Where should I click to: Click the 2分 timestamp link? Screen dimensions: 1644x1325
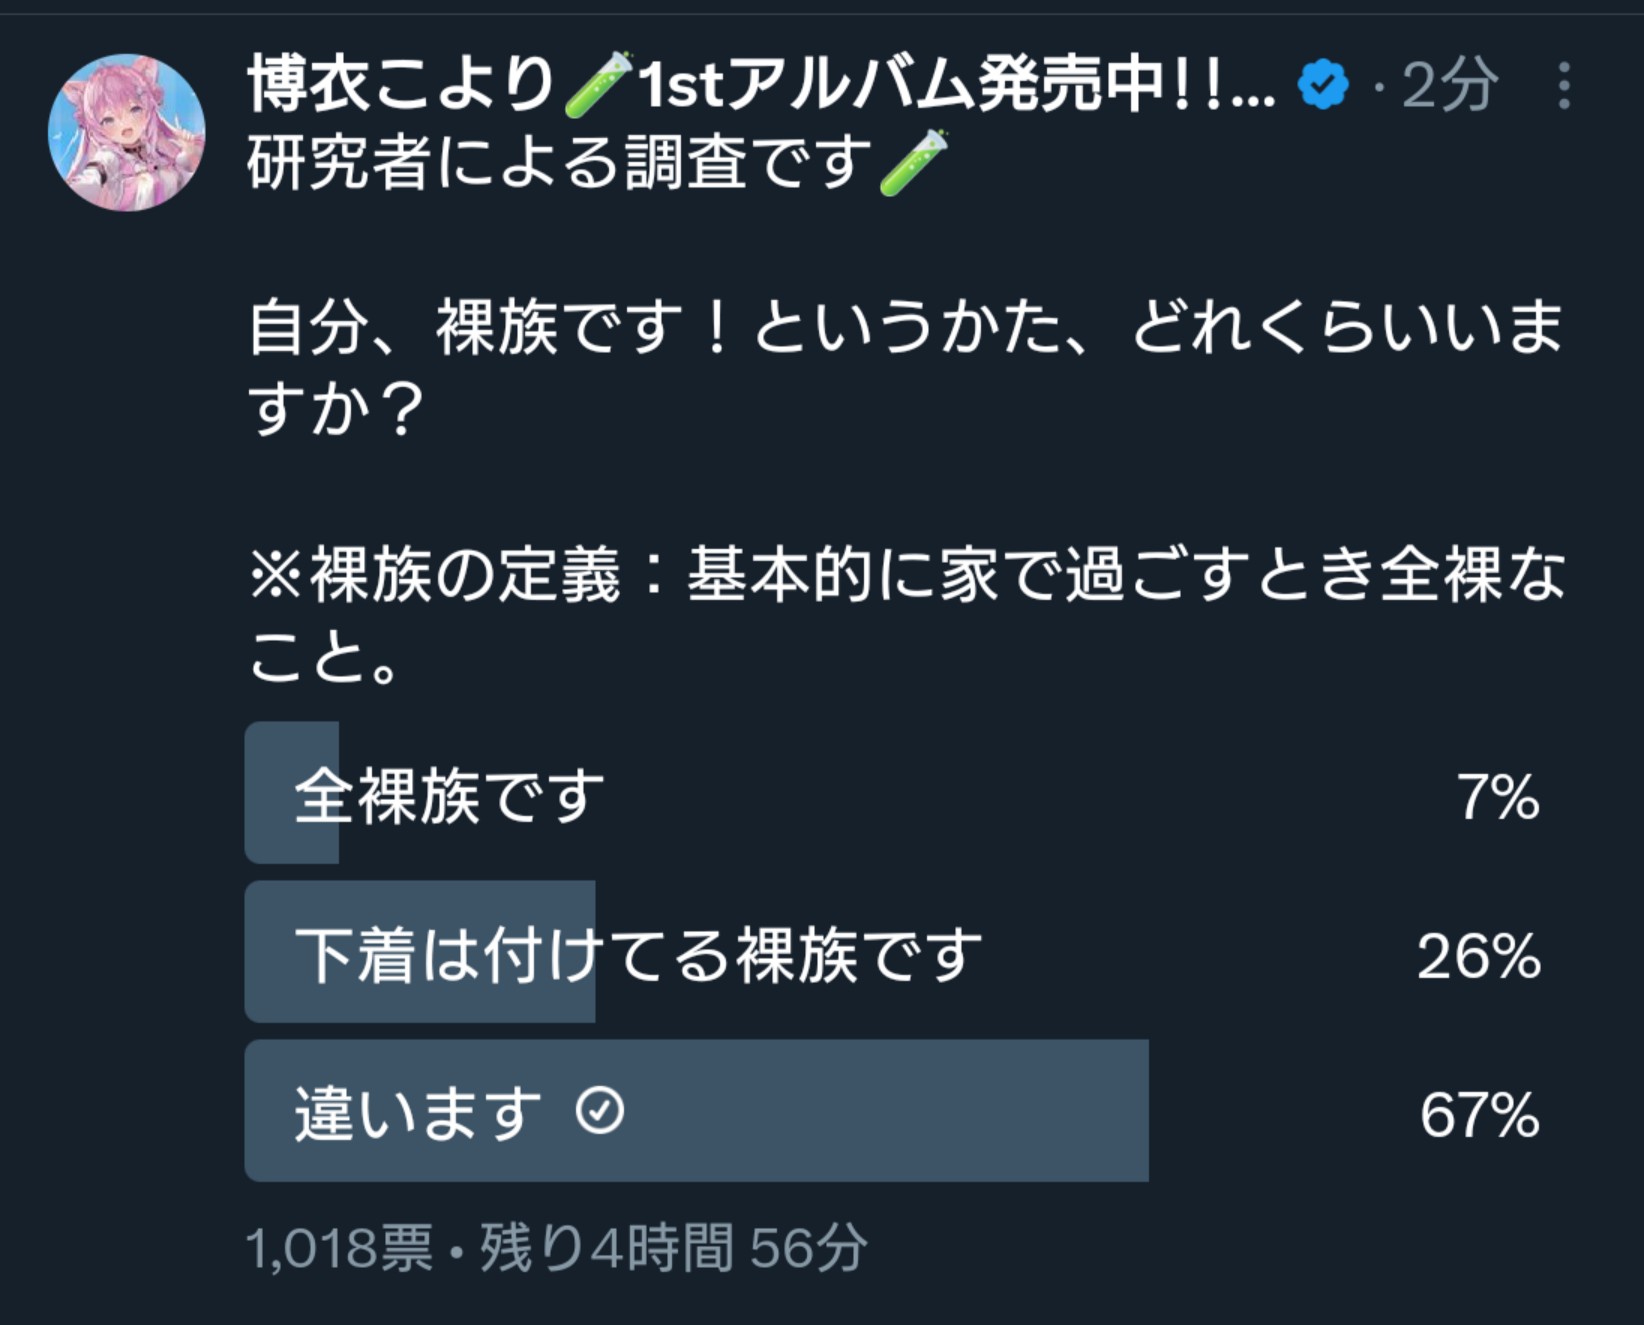click(1450, 86)
